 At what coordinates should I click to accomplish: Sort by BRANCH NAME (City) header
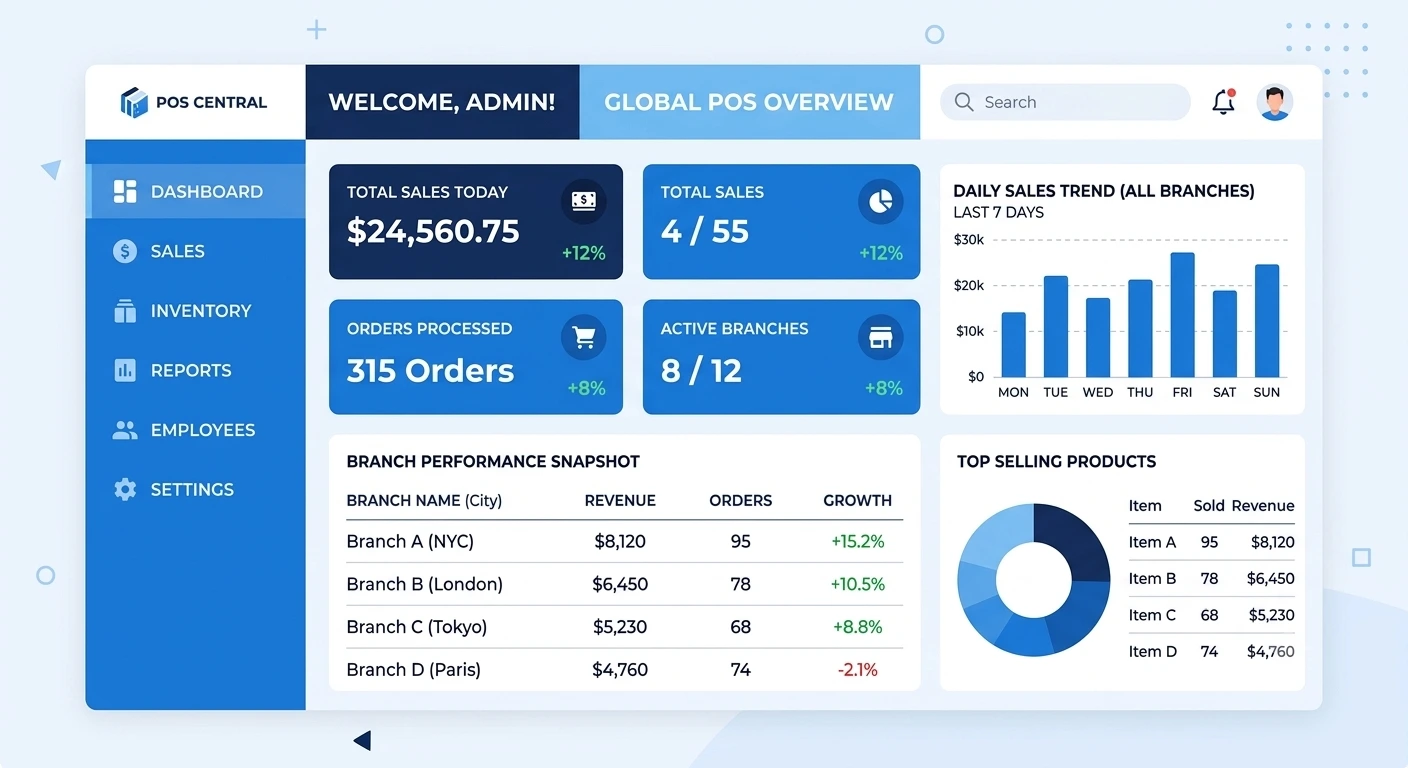tap(424, 500)
